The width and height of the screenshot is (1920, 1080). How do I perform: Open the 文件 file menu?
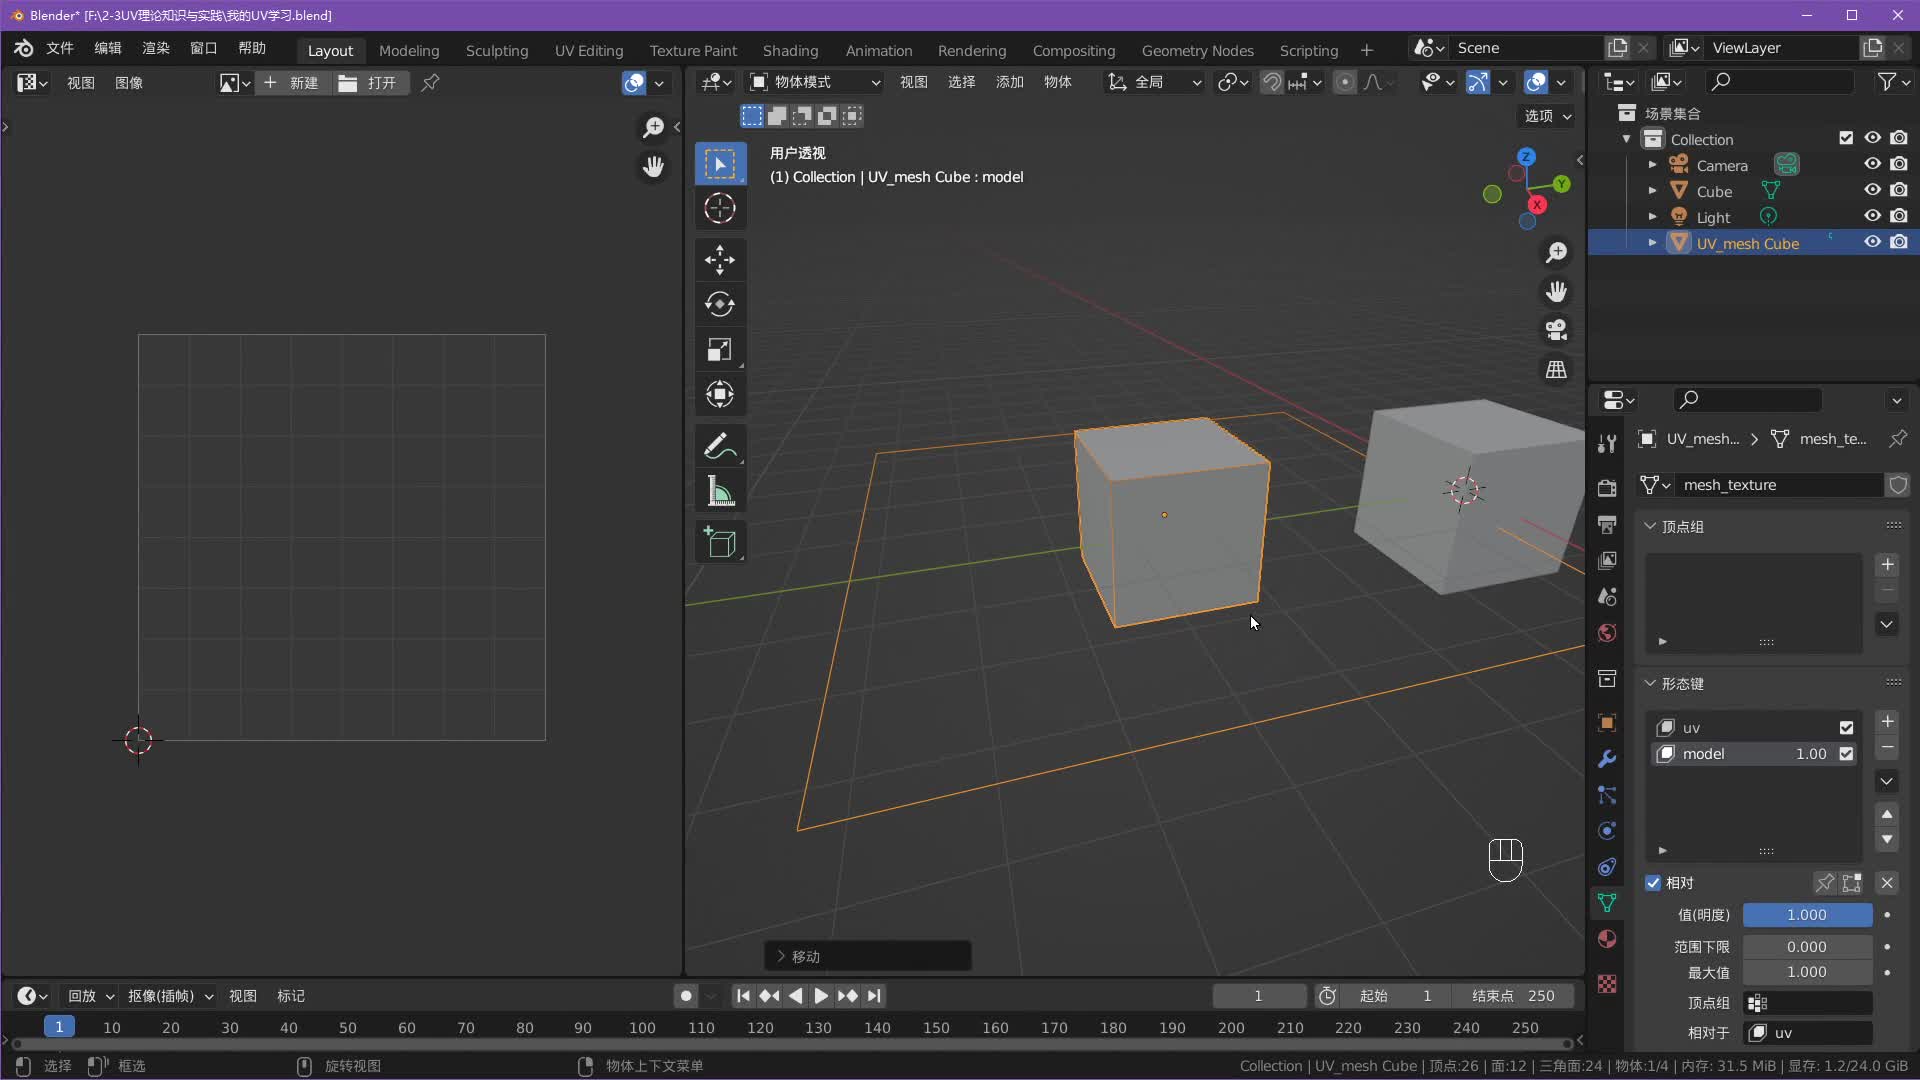click(x=60, y=48)
